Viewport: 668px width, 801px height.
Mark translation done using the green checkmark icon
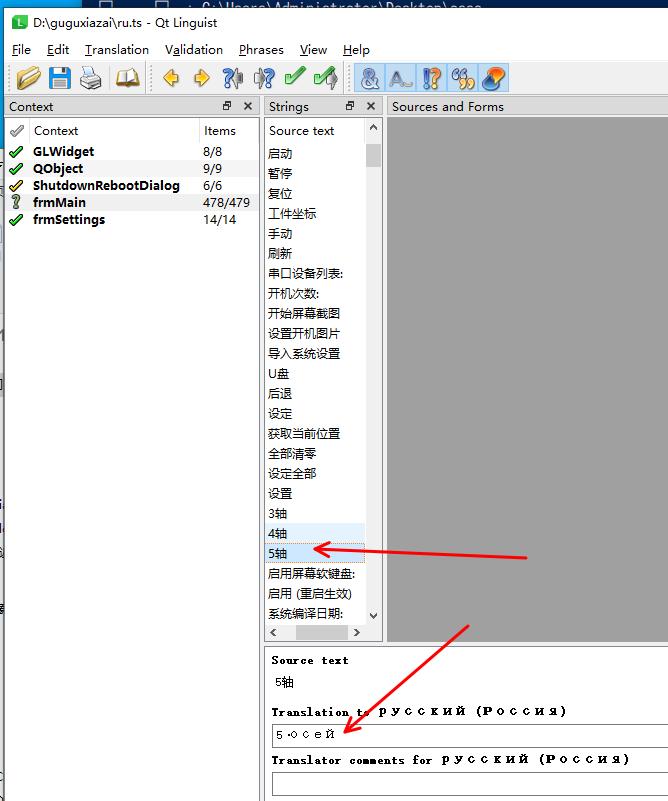[x=294, y=78]
